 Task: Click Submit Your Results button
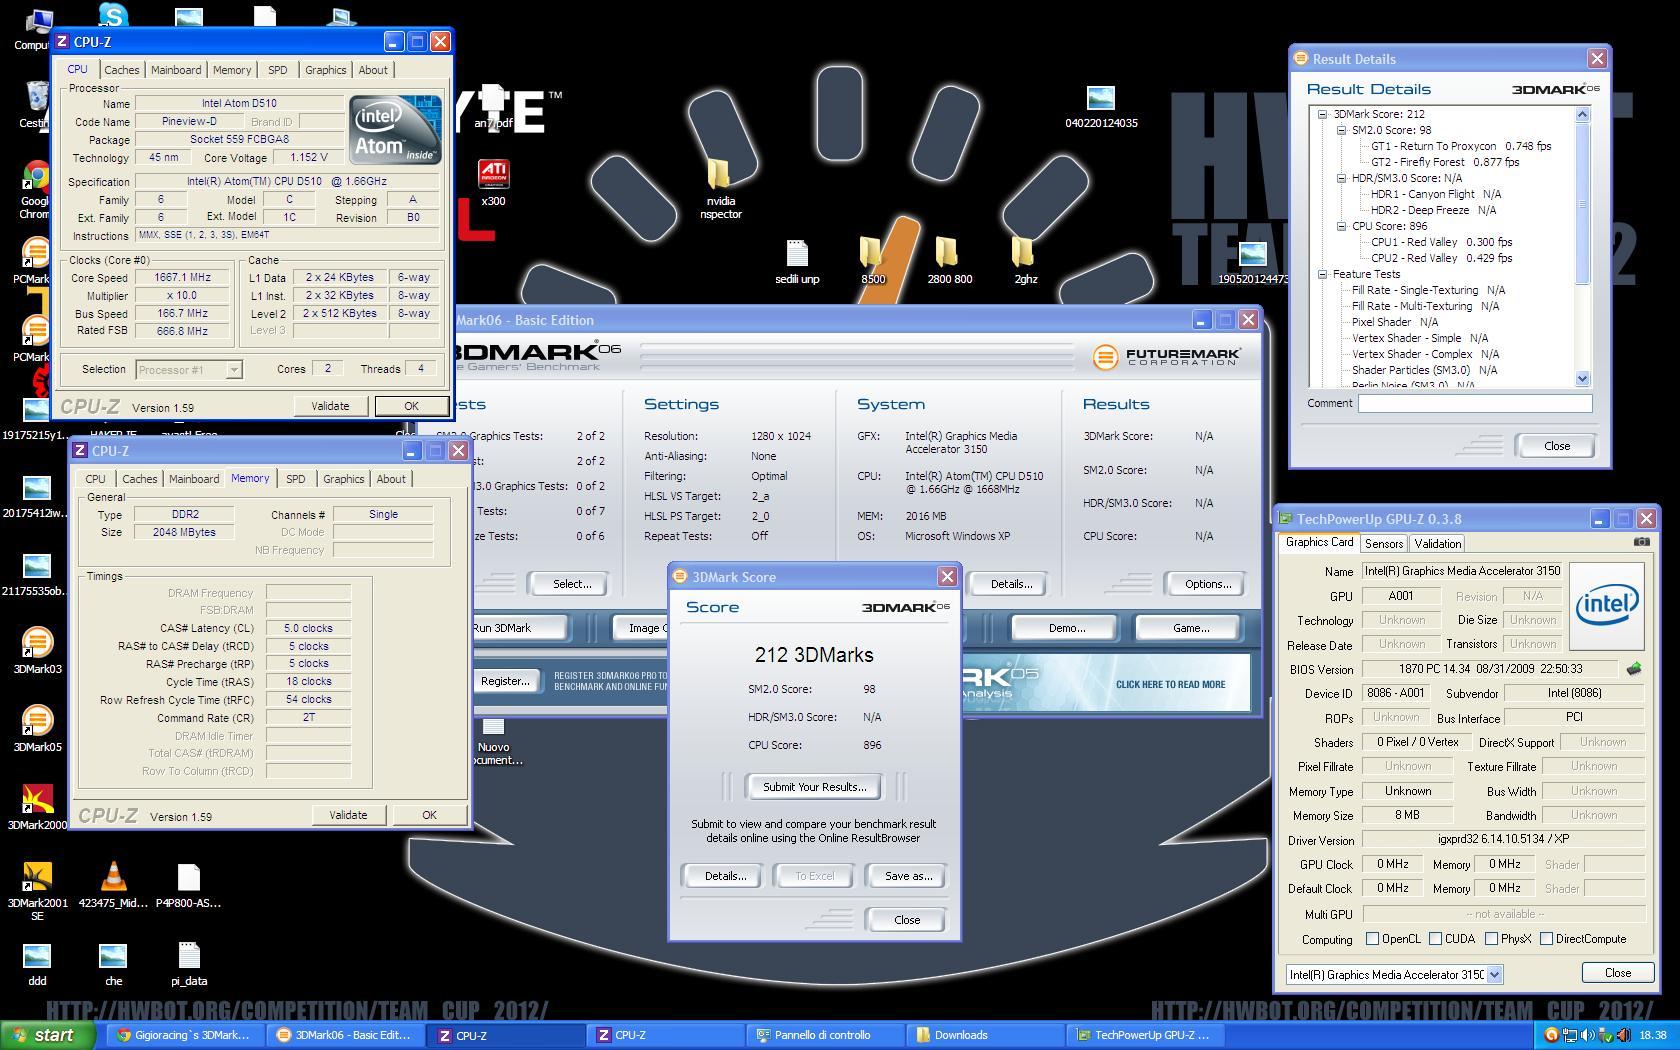[814, 787]
